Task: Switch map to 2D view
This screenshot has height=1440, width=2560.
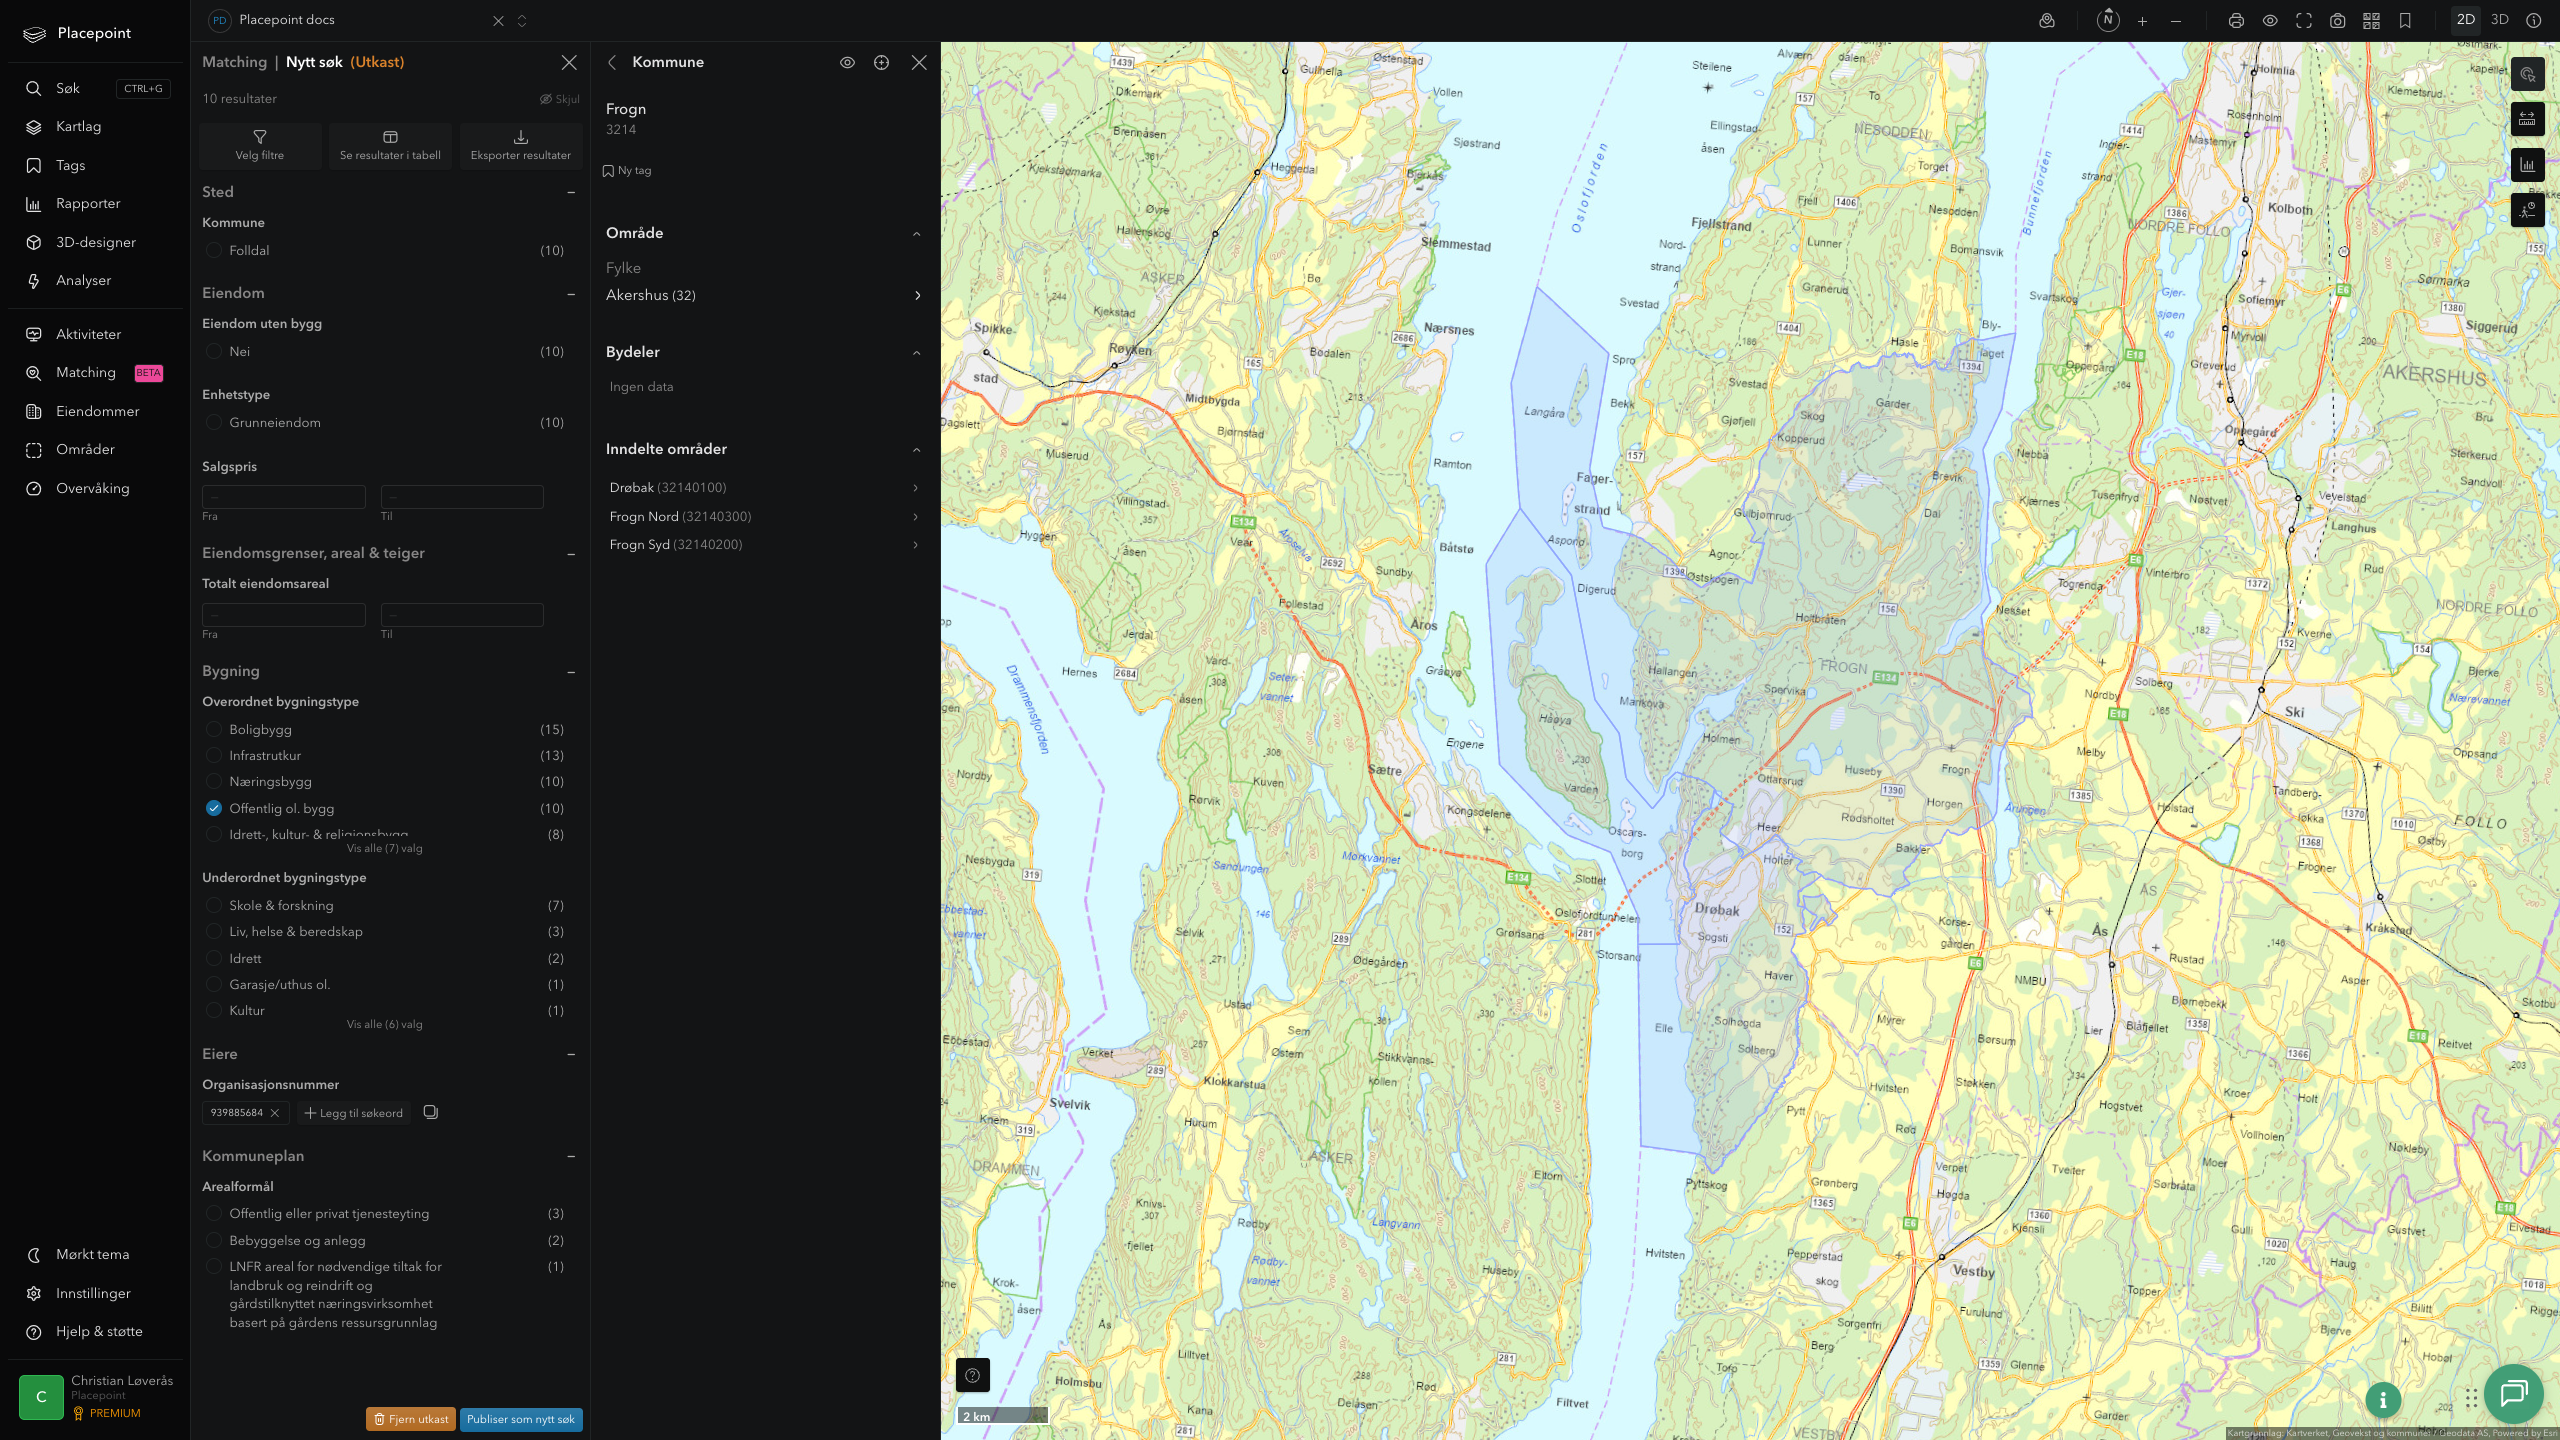Action: (x=2466, y=20)
